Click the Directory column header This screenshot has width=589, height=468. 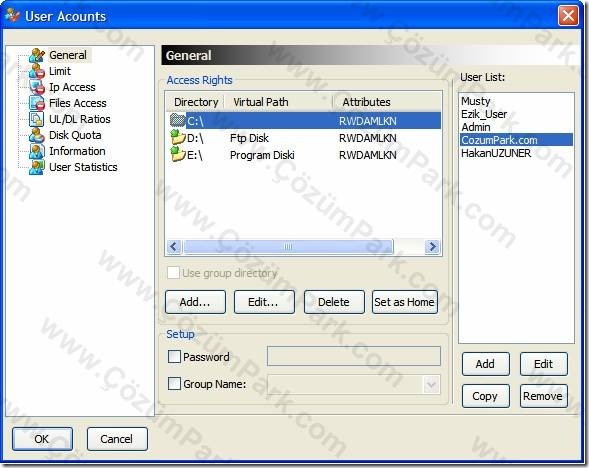tap(196, 102)
